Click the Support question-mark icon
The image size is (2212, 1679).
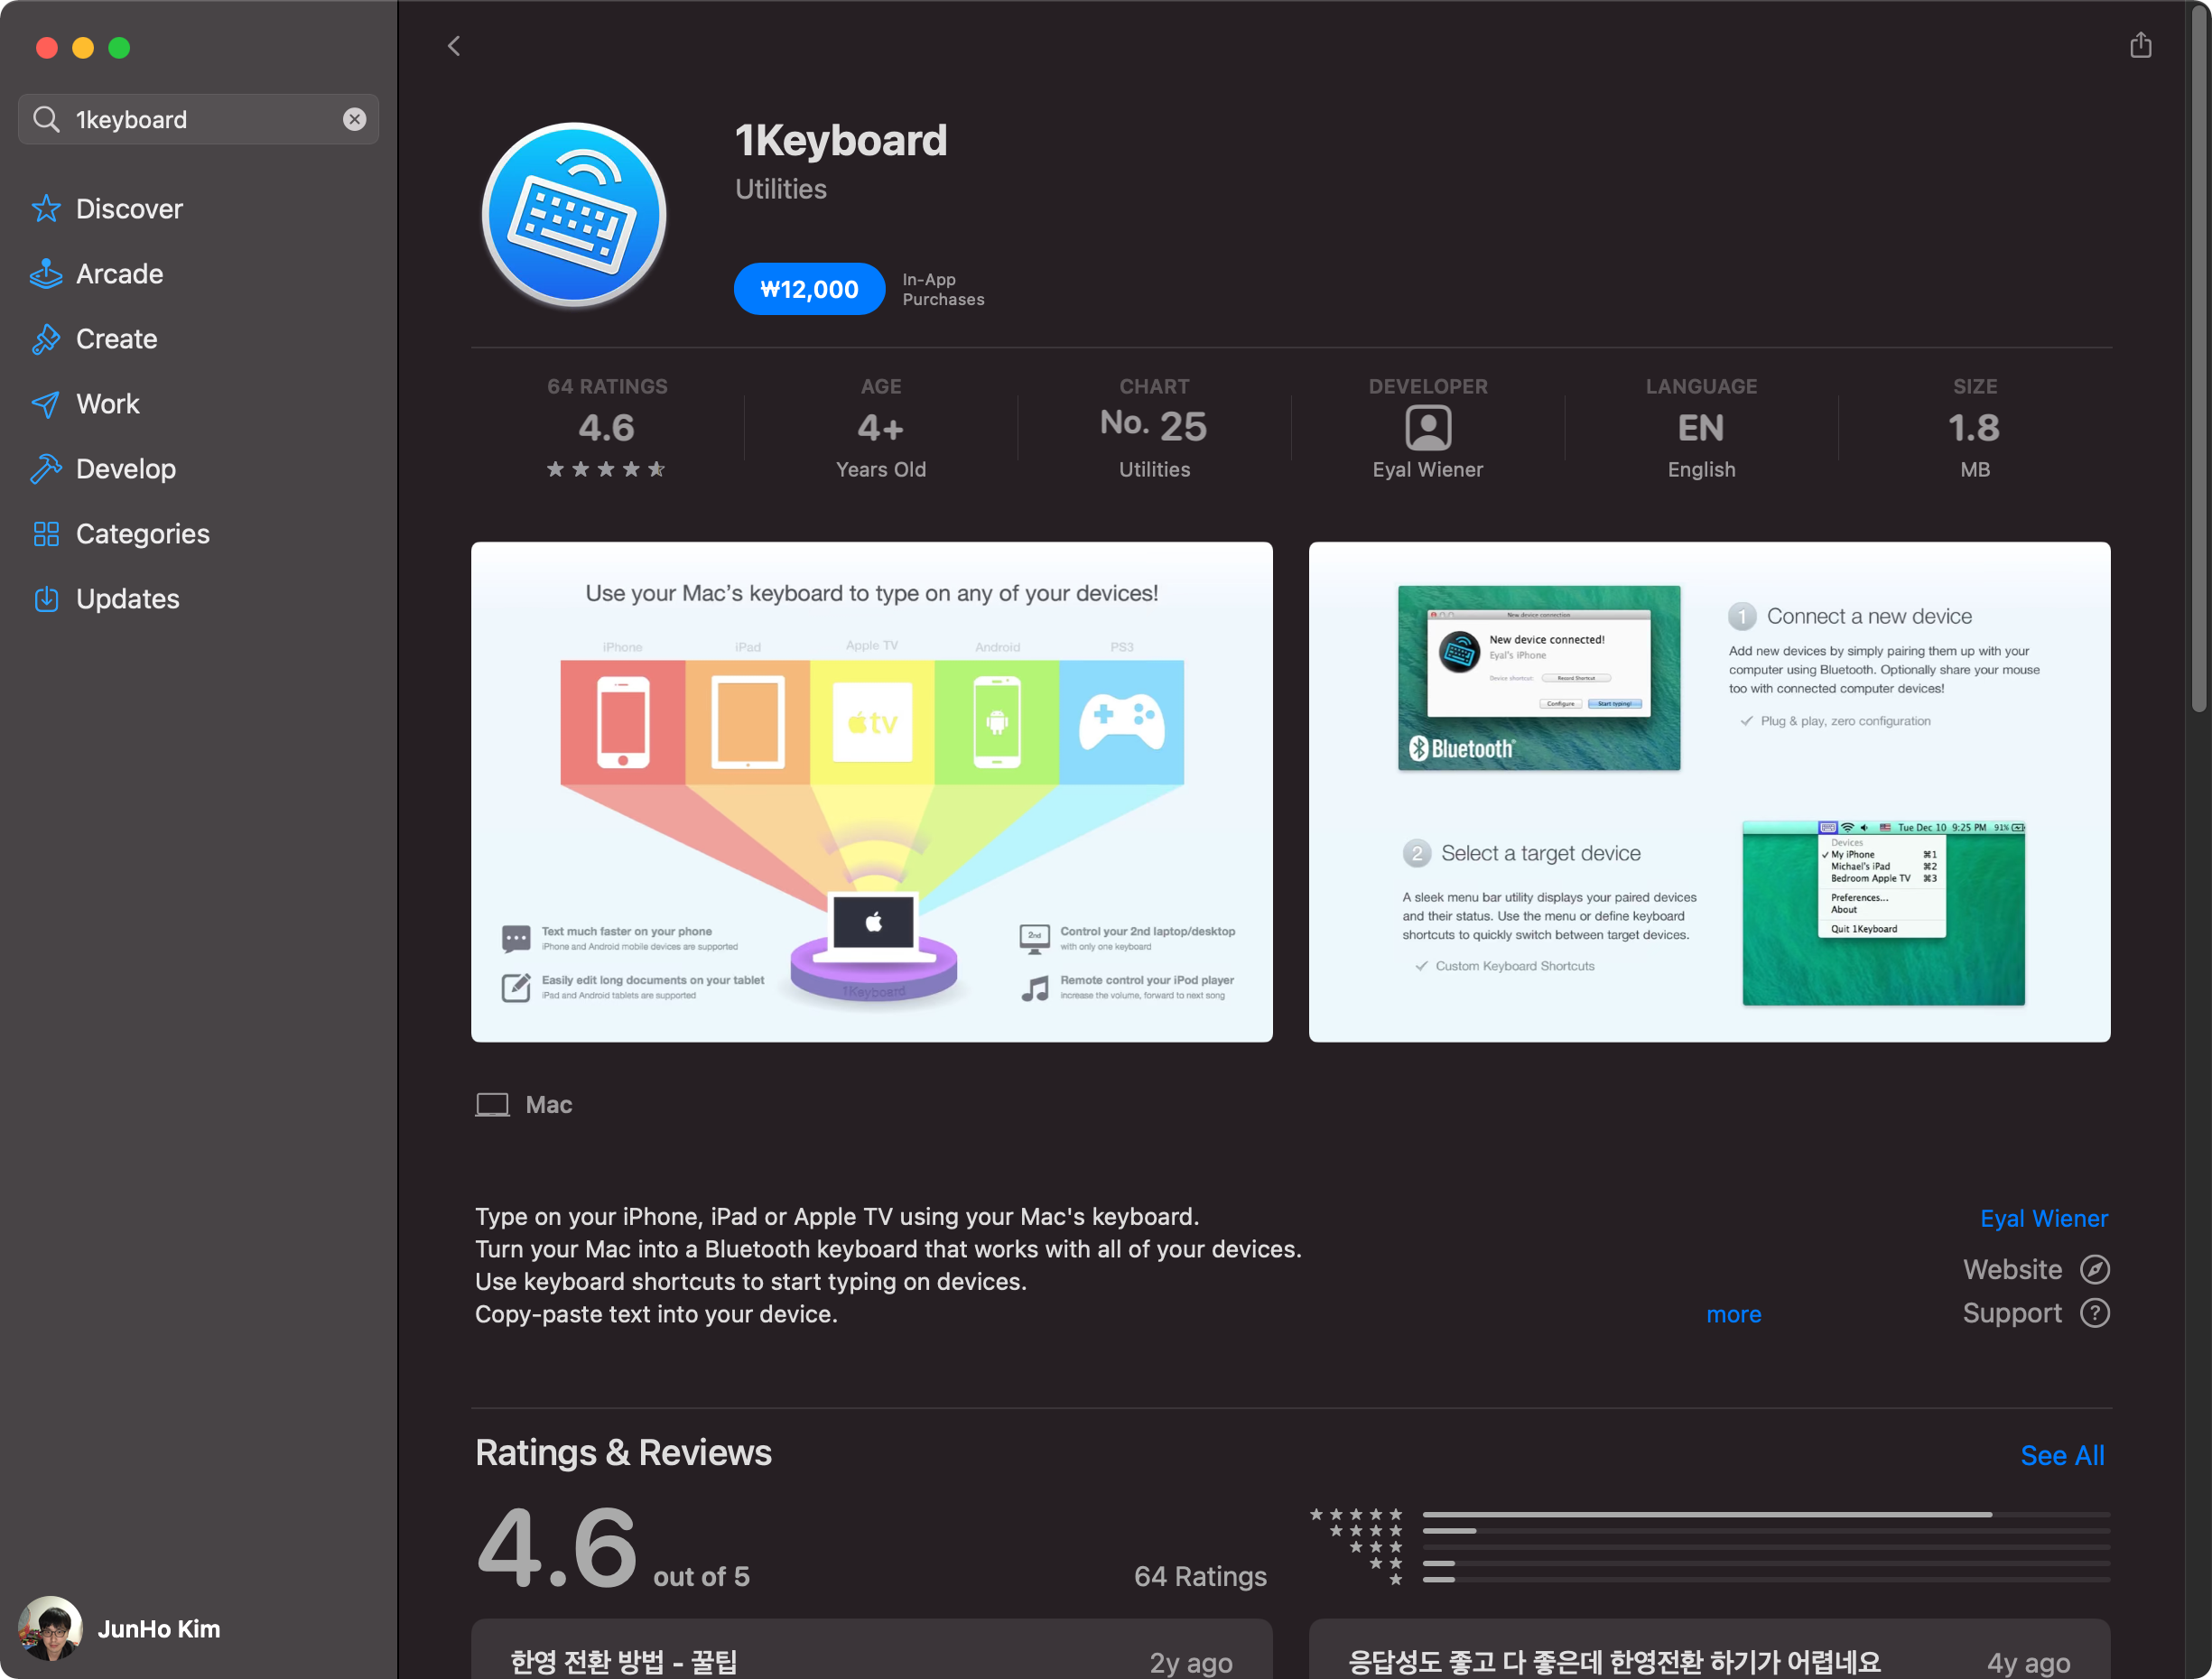(x=2094, y=1313)
